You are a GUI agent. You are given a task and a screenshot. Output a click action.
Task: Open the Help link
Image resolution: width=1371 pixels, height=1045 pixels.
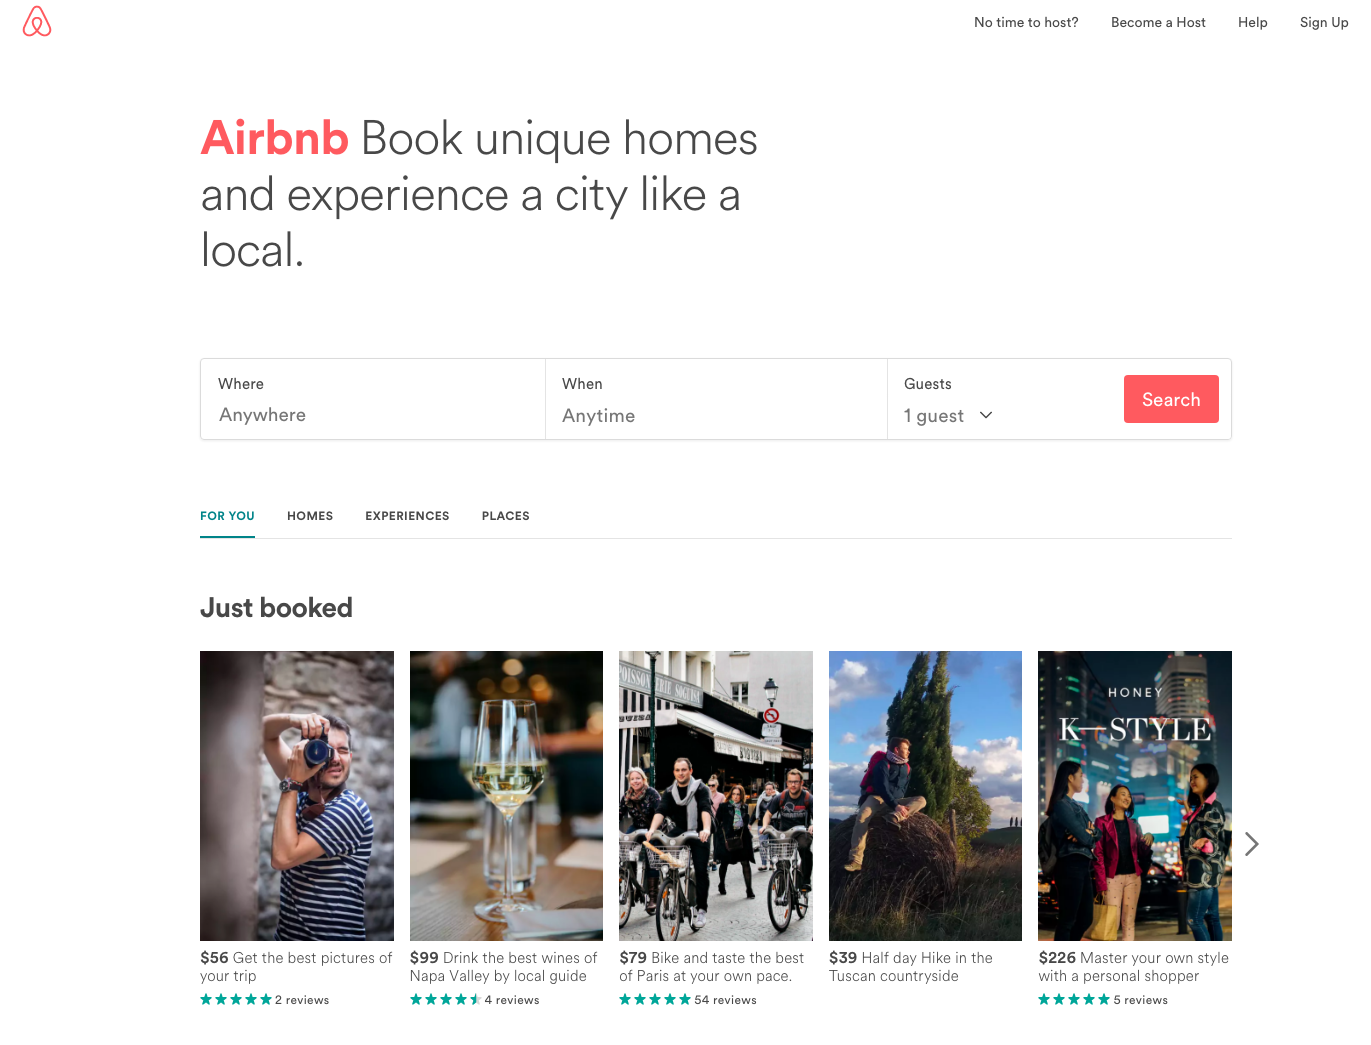[1252, 22]
